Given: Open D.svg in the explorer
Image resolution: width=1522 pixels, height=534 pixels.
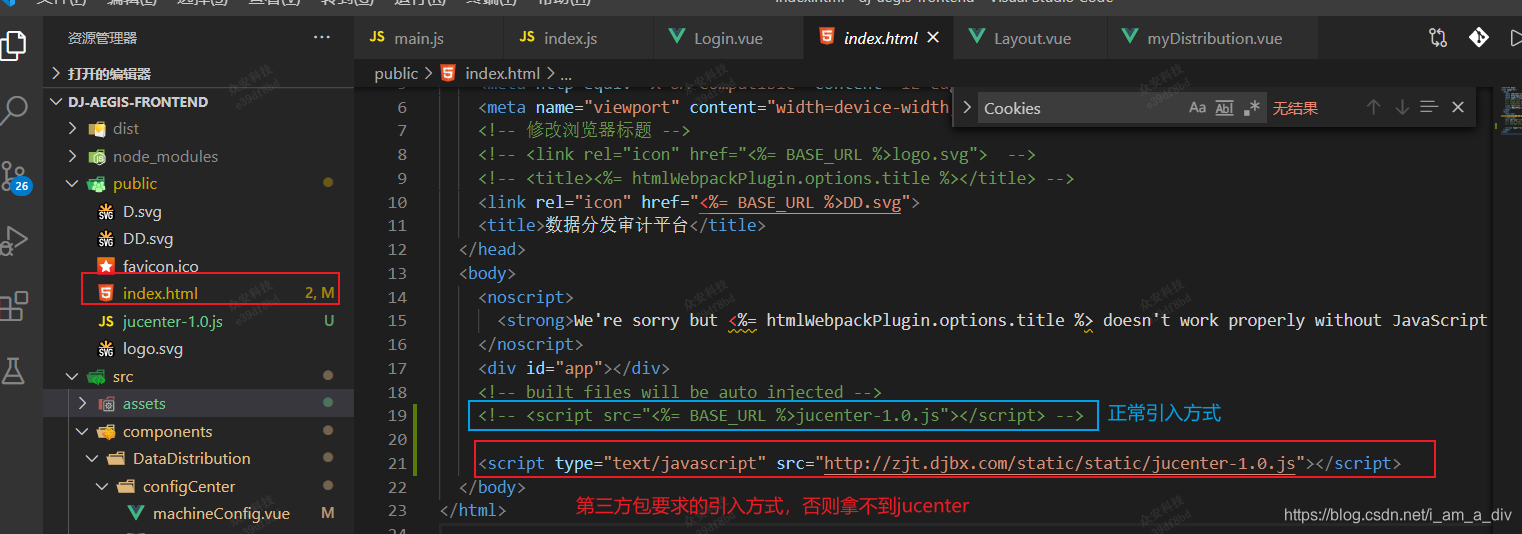Looking at the screenshot, I should pos(142,211).
